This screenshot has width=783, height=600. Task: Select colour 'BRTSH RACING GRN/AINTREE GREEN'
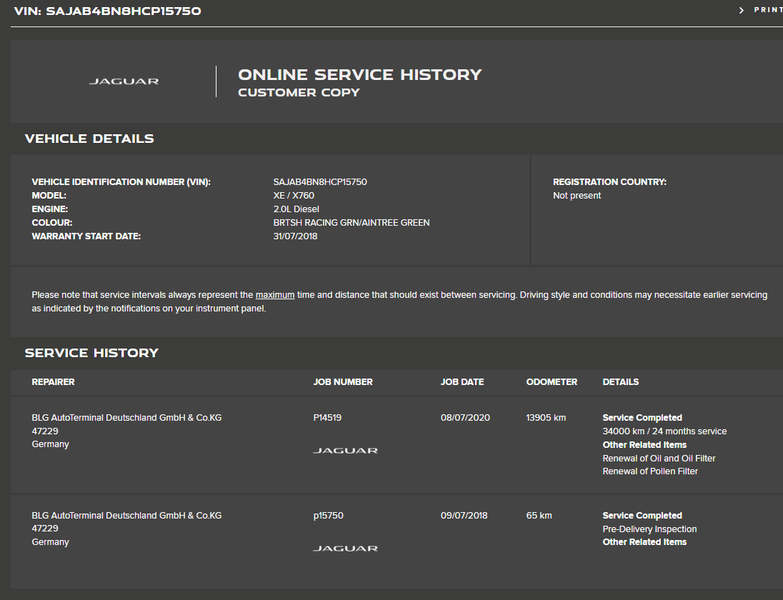tap(352, 223)
